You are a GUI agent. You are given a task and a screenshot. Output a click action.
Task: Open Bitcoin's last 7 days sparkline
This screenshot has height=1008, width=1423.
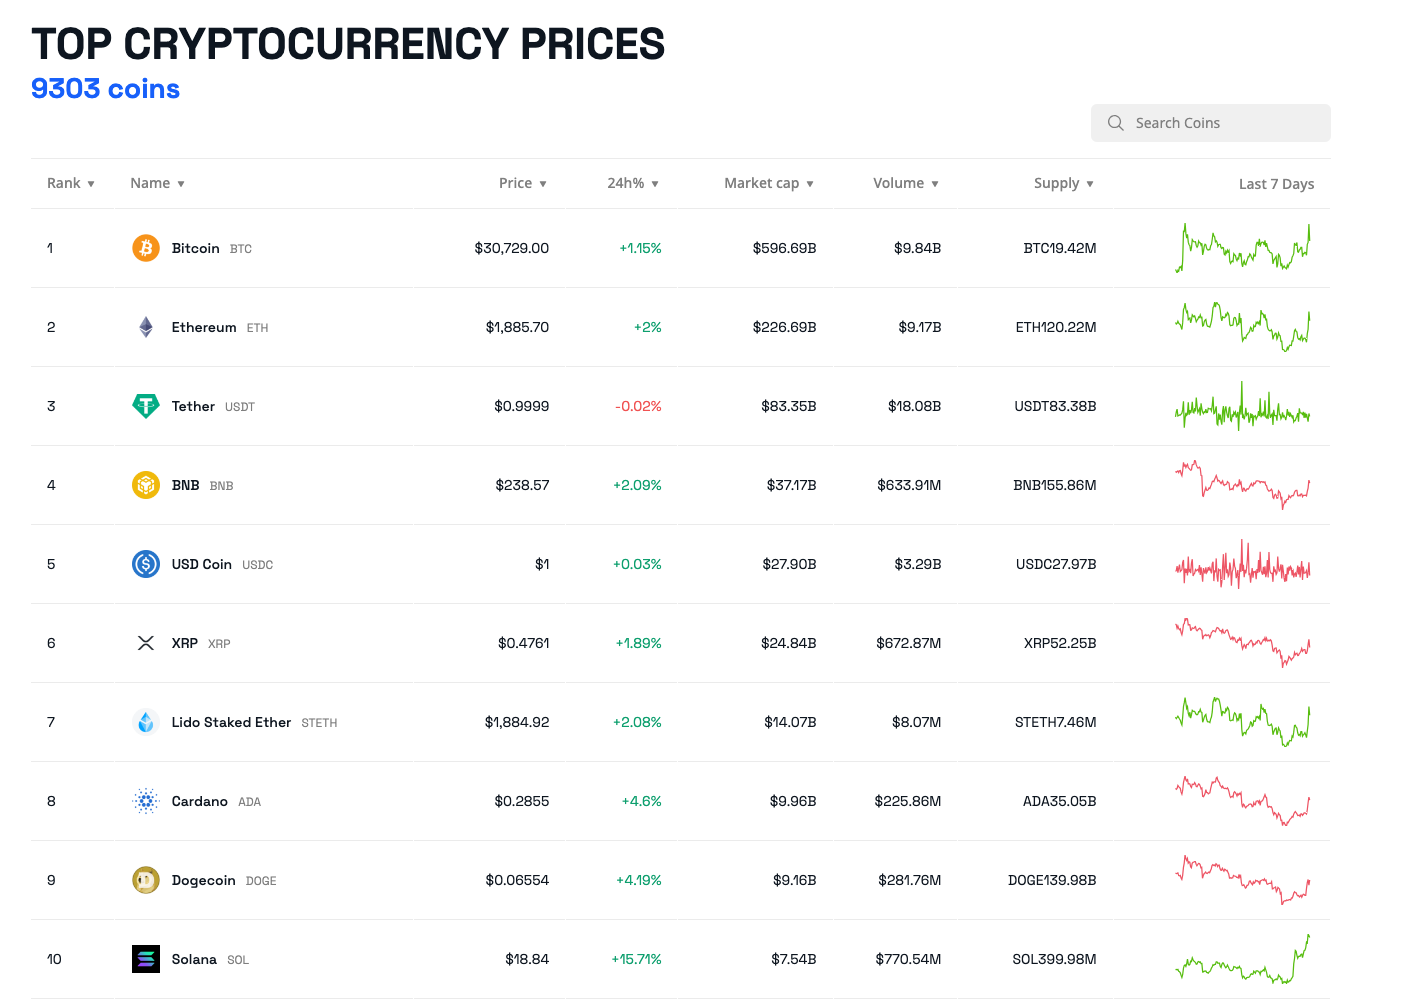[1242, 248]
